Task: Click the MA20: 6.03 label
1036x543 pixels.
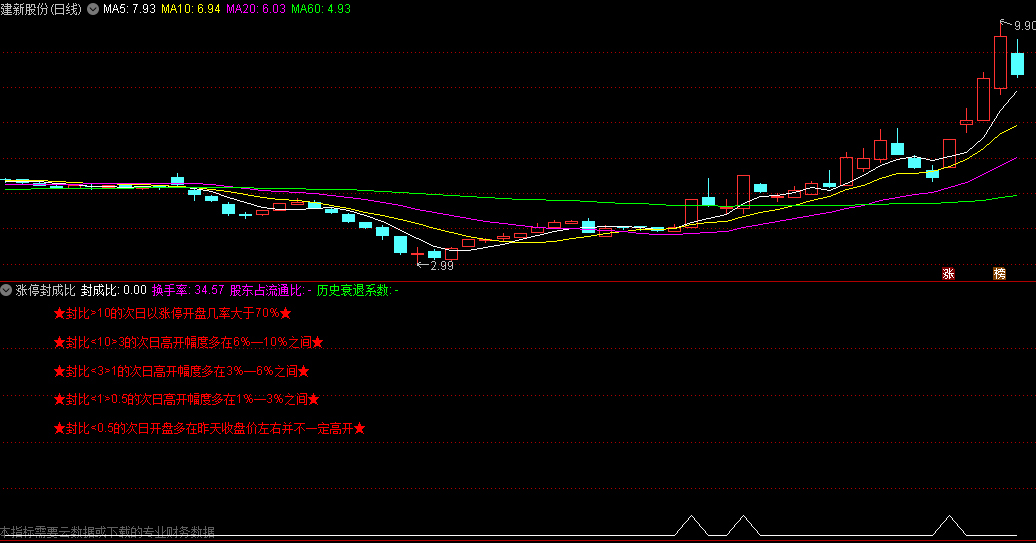Action: [x=256, y=9]
